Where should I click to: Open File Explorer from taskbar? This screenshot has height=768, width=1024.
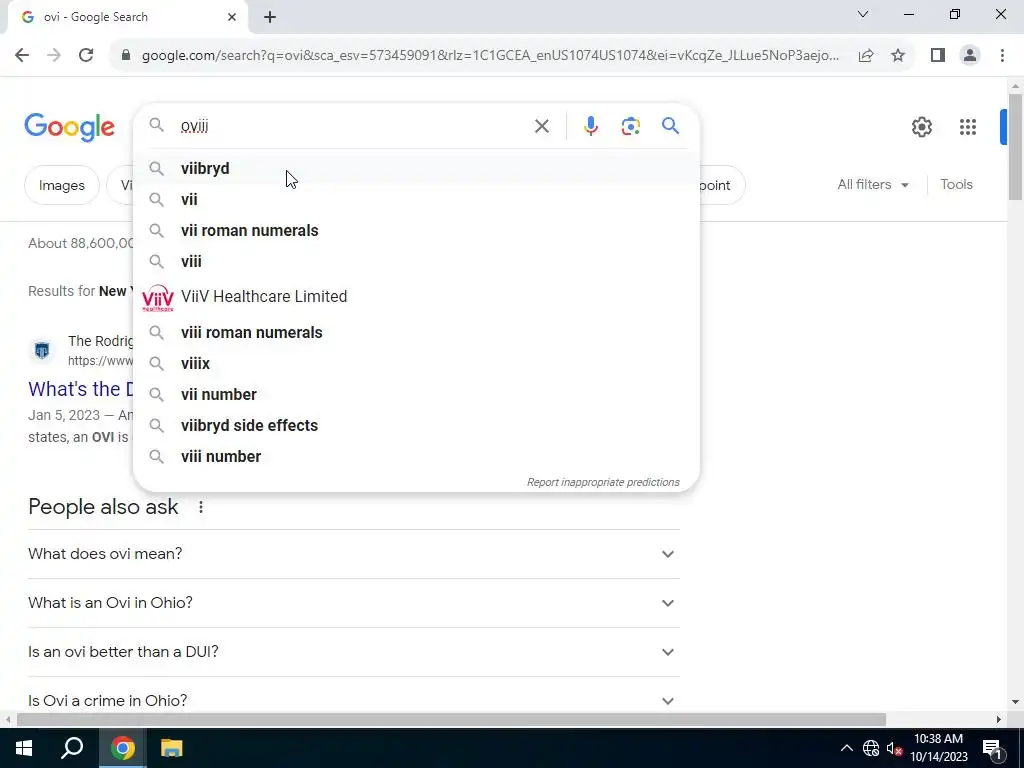click(172, 748)
